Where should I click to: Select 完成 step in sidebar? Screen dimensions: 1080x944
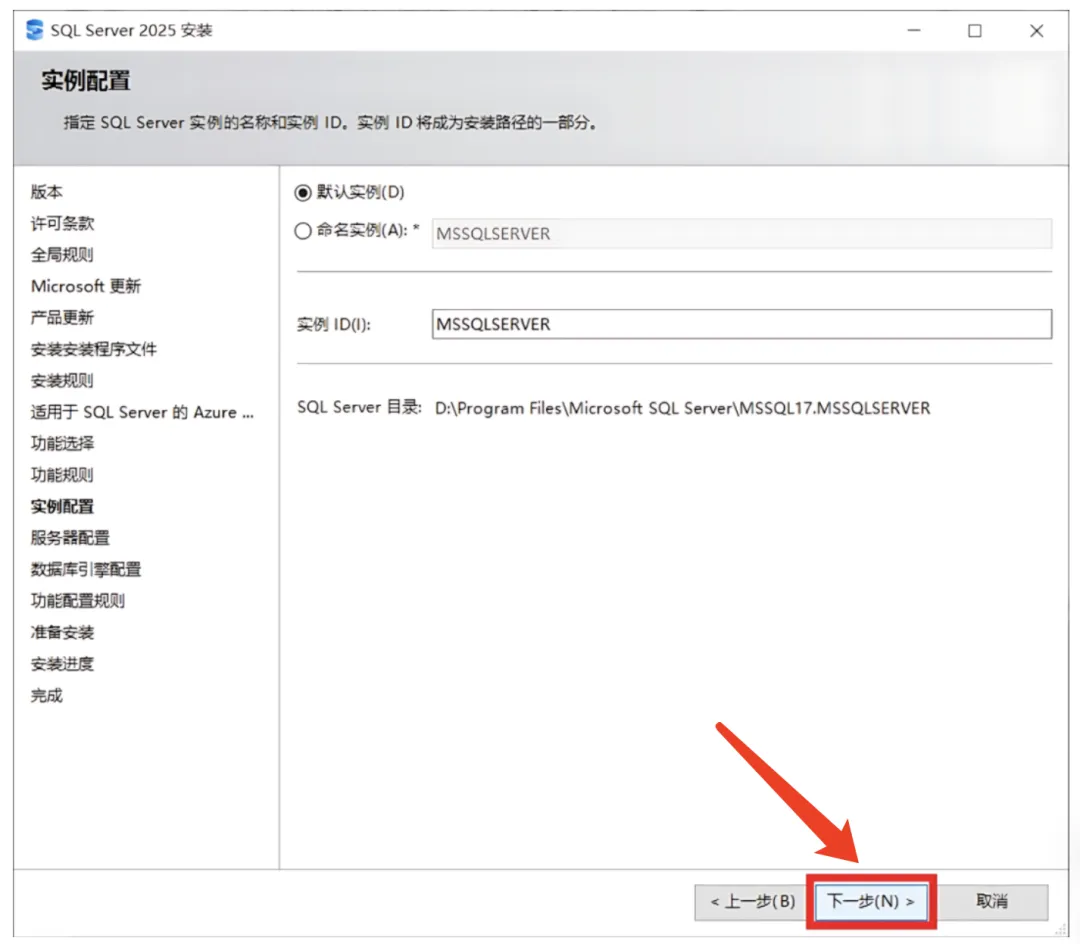click(x=47, y=695)
